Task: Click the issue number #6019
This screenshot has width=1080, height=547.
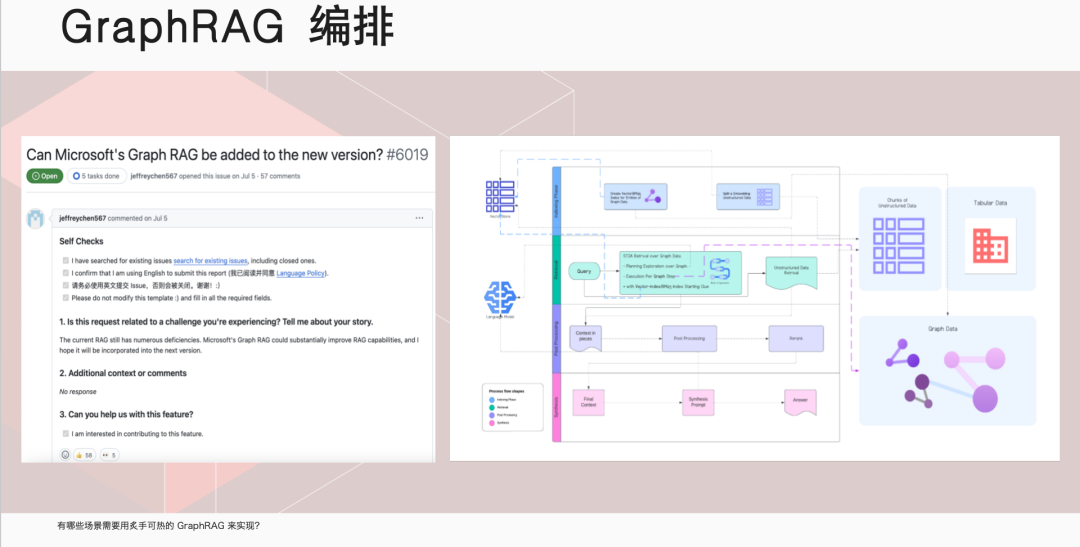Action: 407,154
